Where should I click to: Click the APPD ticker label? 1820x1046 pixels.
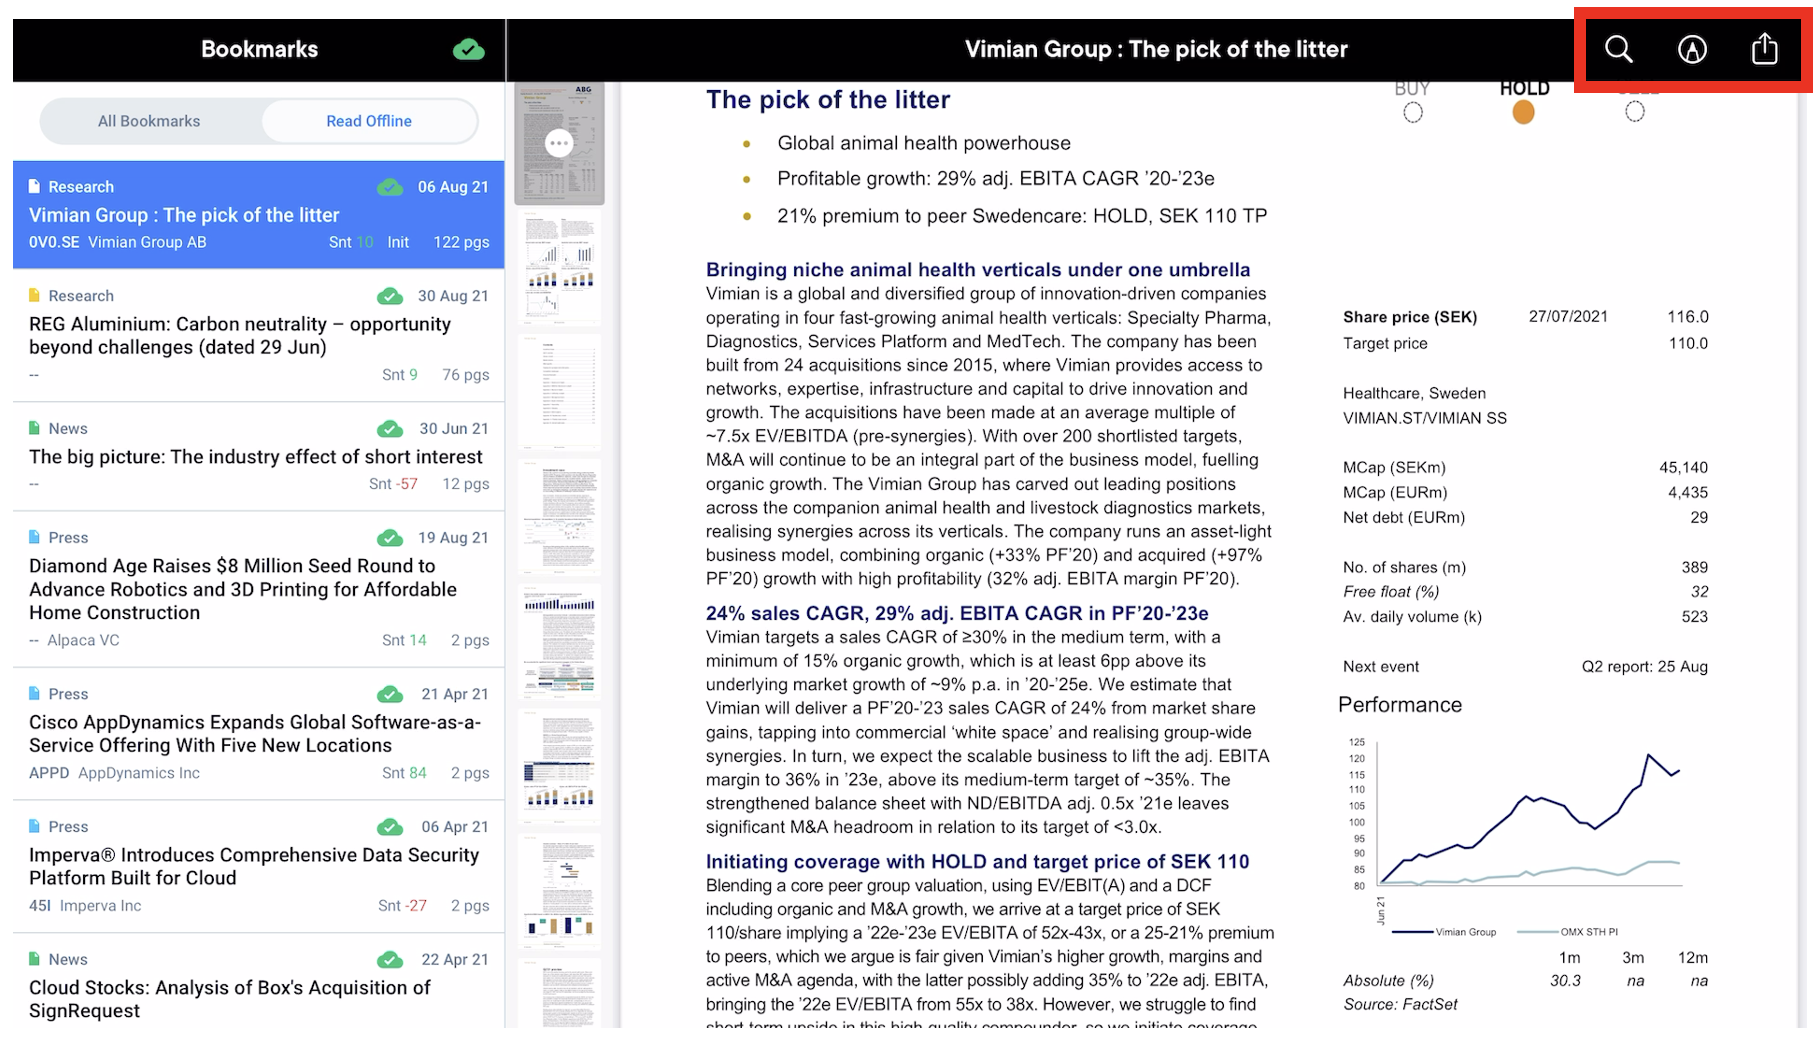click(49, 773)
